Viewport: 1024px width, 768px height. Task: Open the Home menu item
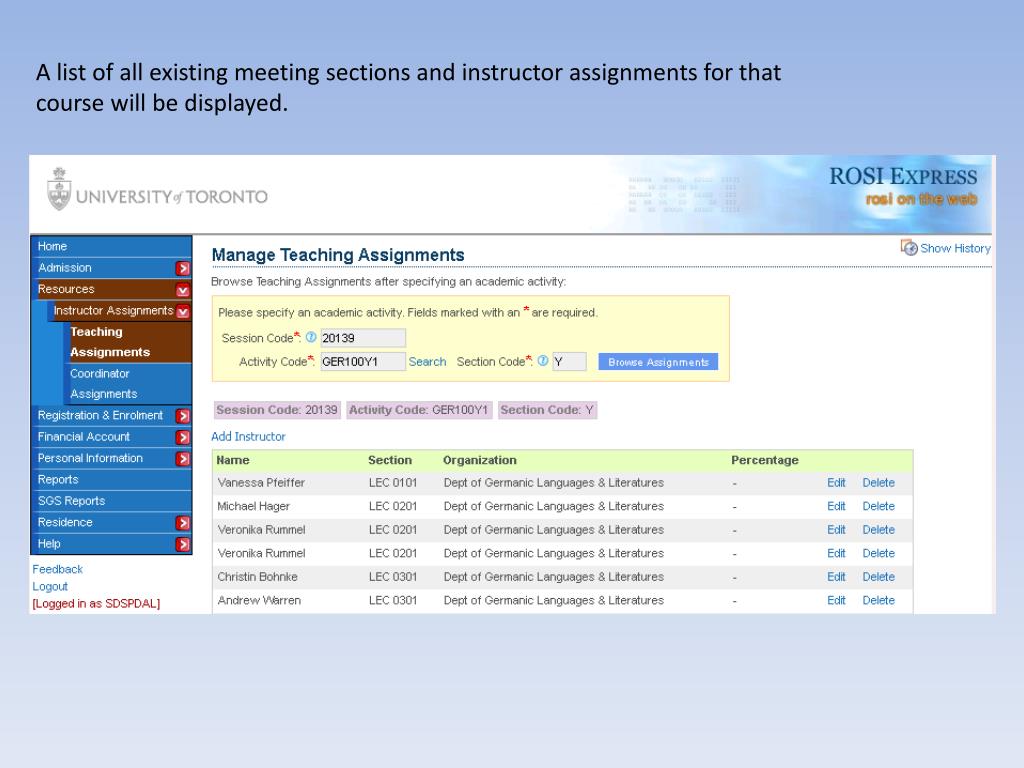[x=53, y=246]
